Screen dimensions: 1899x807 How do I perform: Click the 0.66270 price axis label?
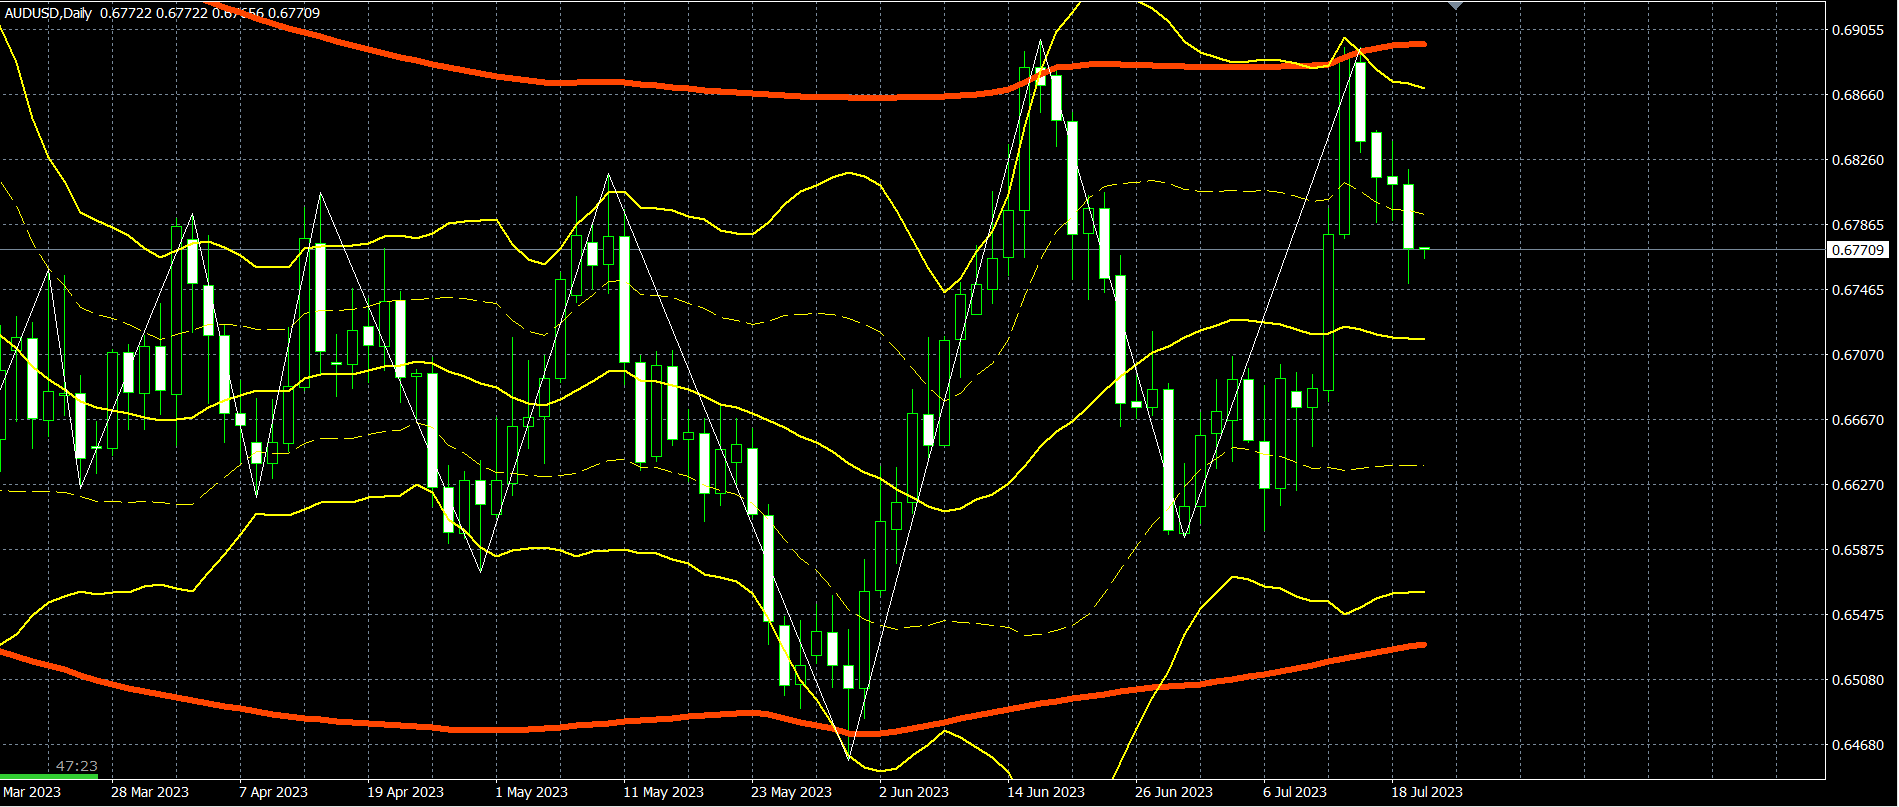click(x=1858, y=485)
